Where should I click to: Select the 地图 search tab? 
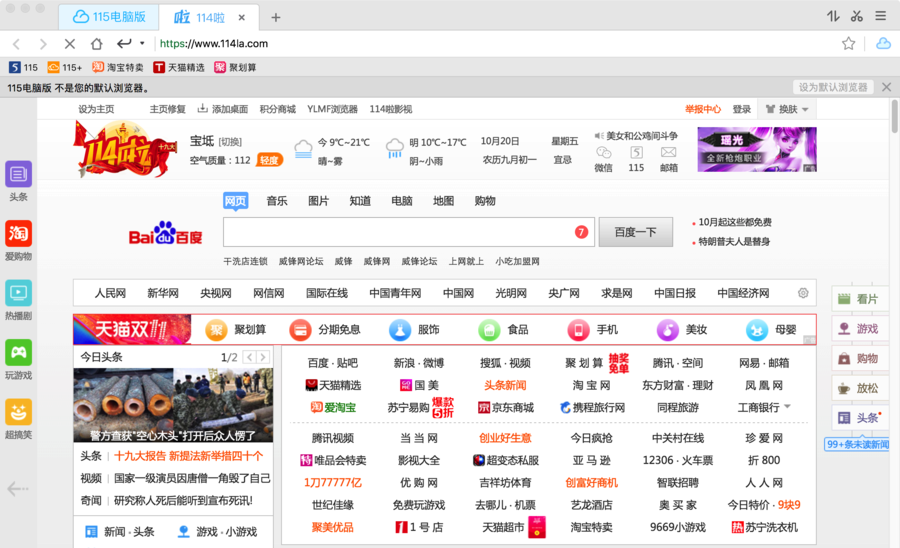click(x=443, y=201)
